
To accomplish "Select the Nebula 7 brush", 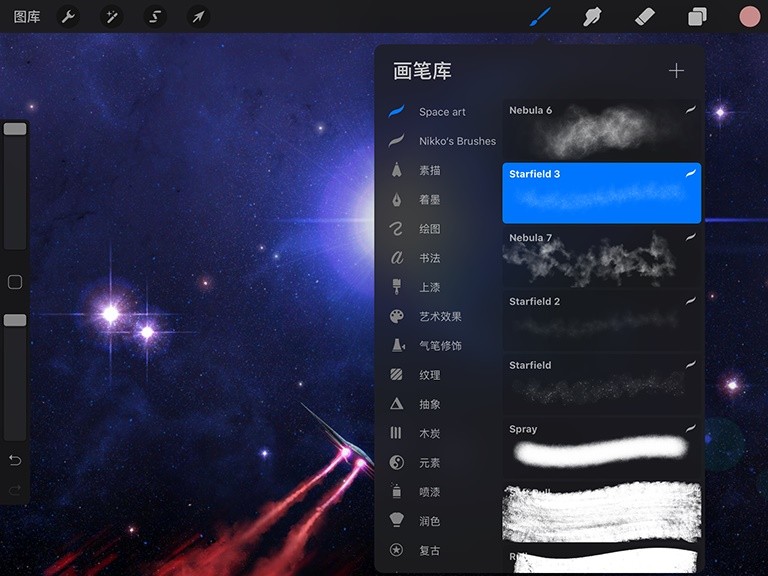I will [x=601, y=257].
